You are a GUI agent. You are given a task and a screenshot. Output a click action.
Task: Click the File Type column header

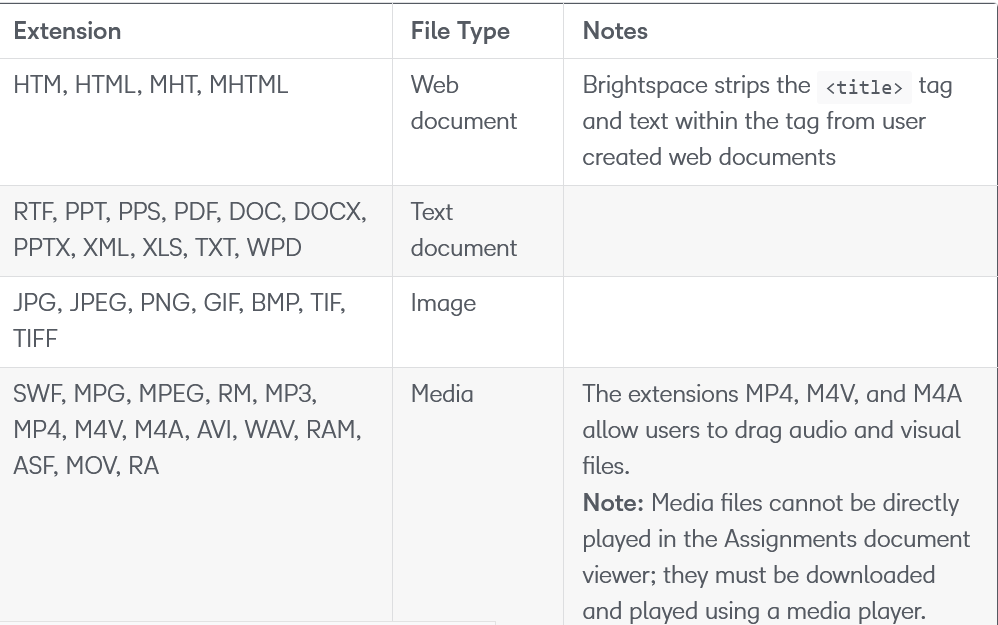[460, 31]
